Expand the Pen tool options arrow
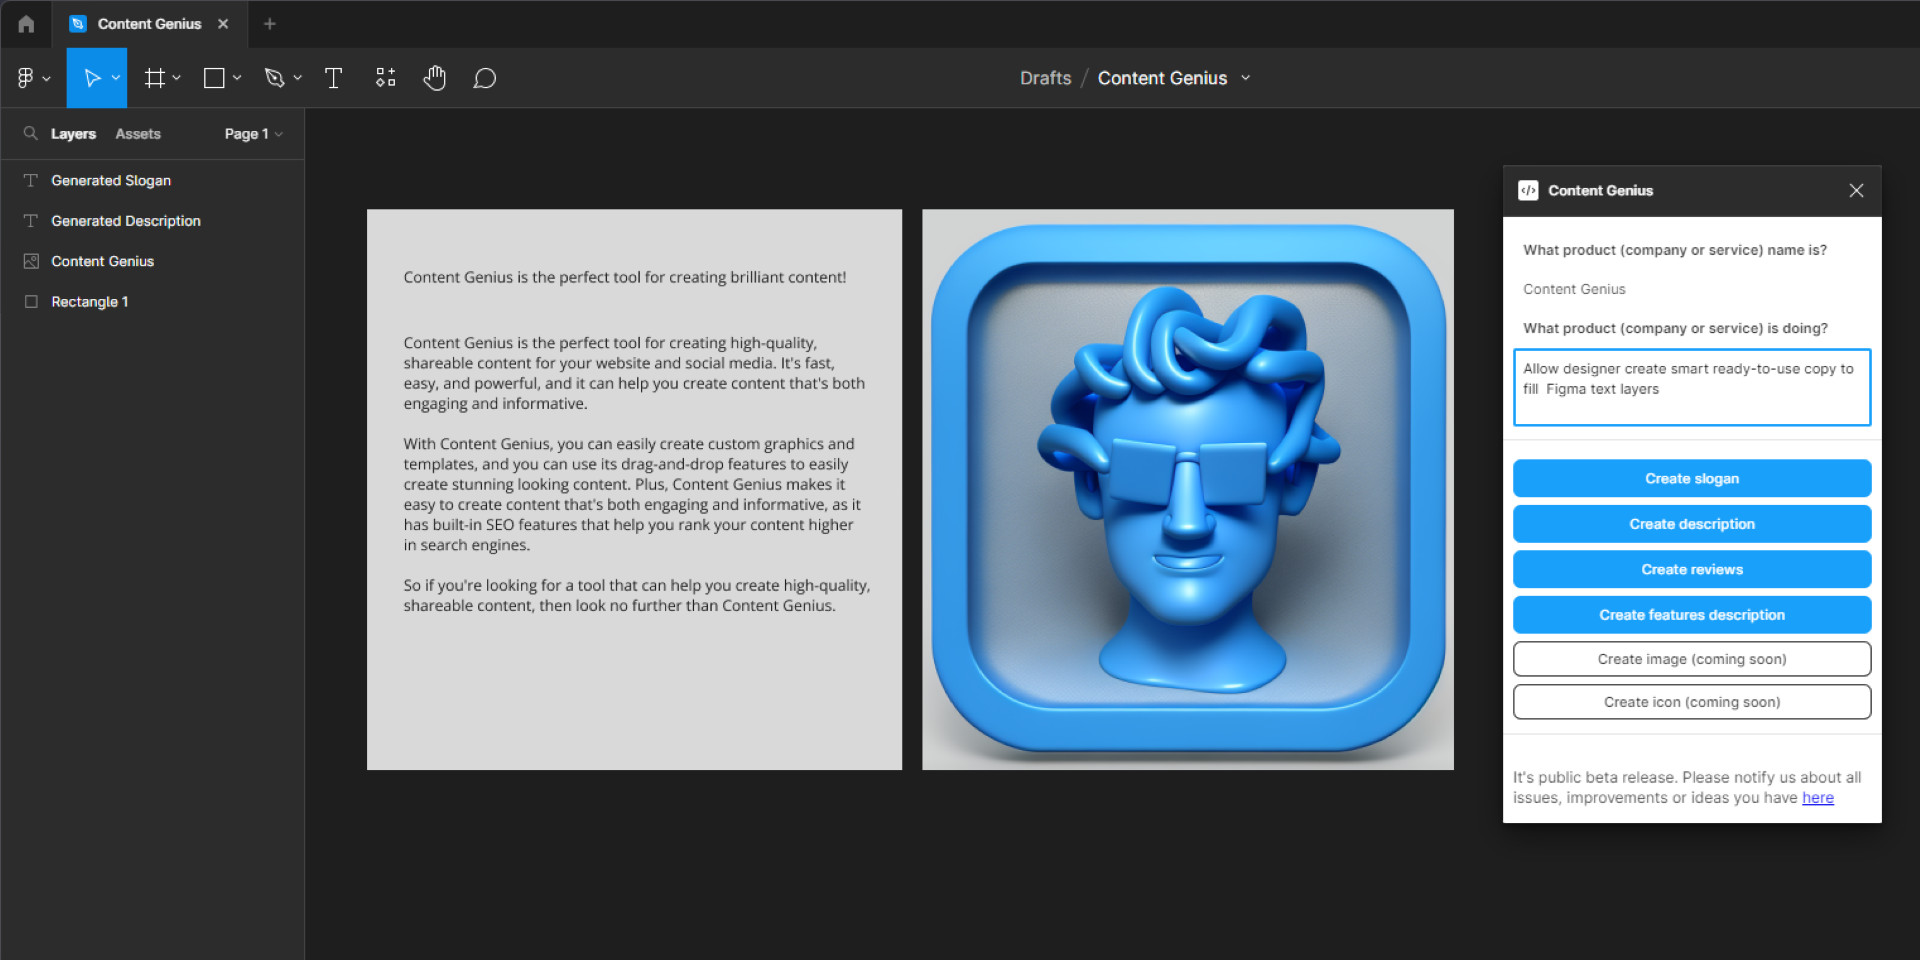The height and width of the screenshot is (960, 1920). [x=297, y=78]
